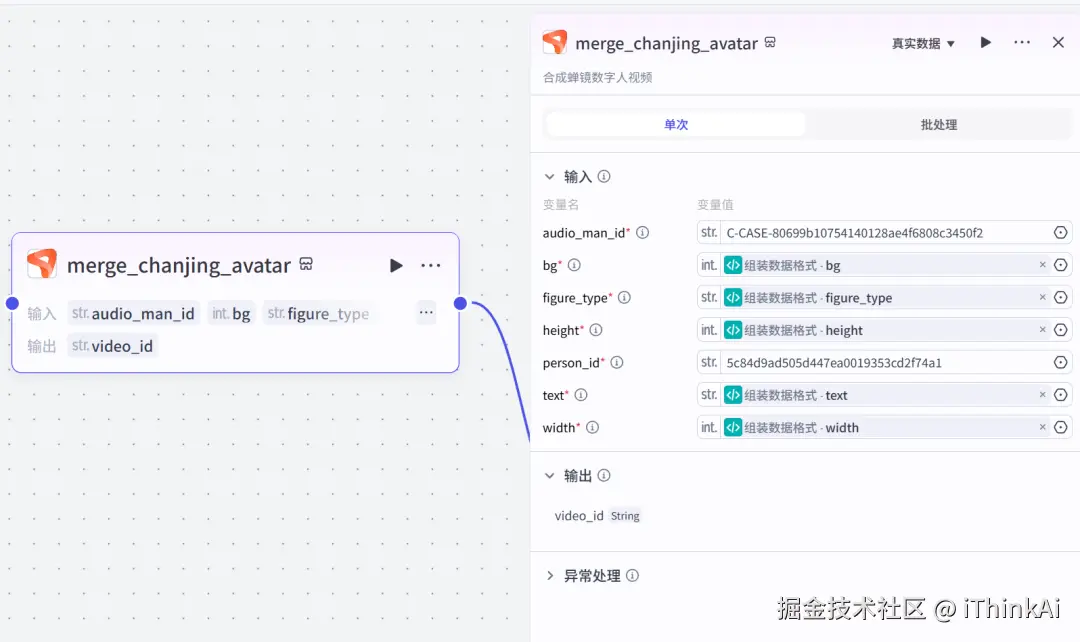The height and width of the screenshot is (642, 1080).
Task: Click the gear icon next to audio_man_id value
Action: click(x=1060, y=232)
